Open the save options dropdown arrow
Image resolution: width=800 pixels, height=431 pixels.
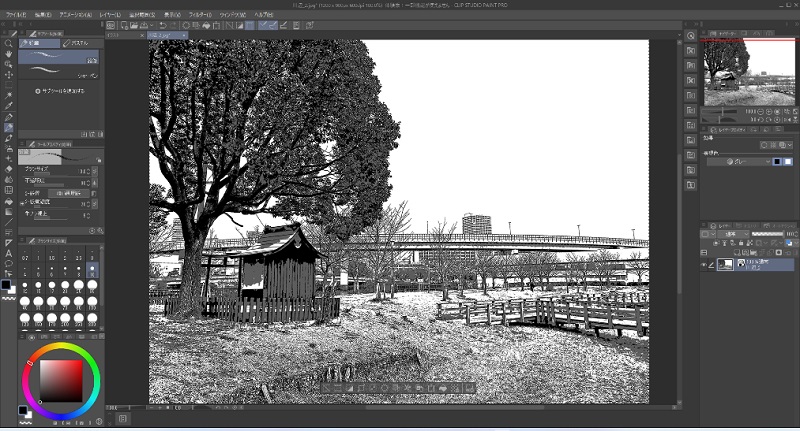tap(152, 25)
